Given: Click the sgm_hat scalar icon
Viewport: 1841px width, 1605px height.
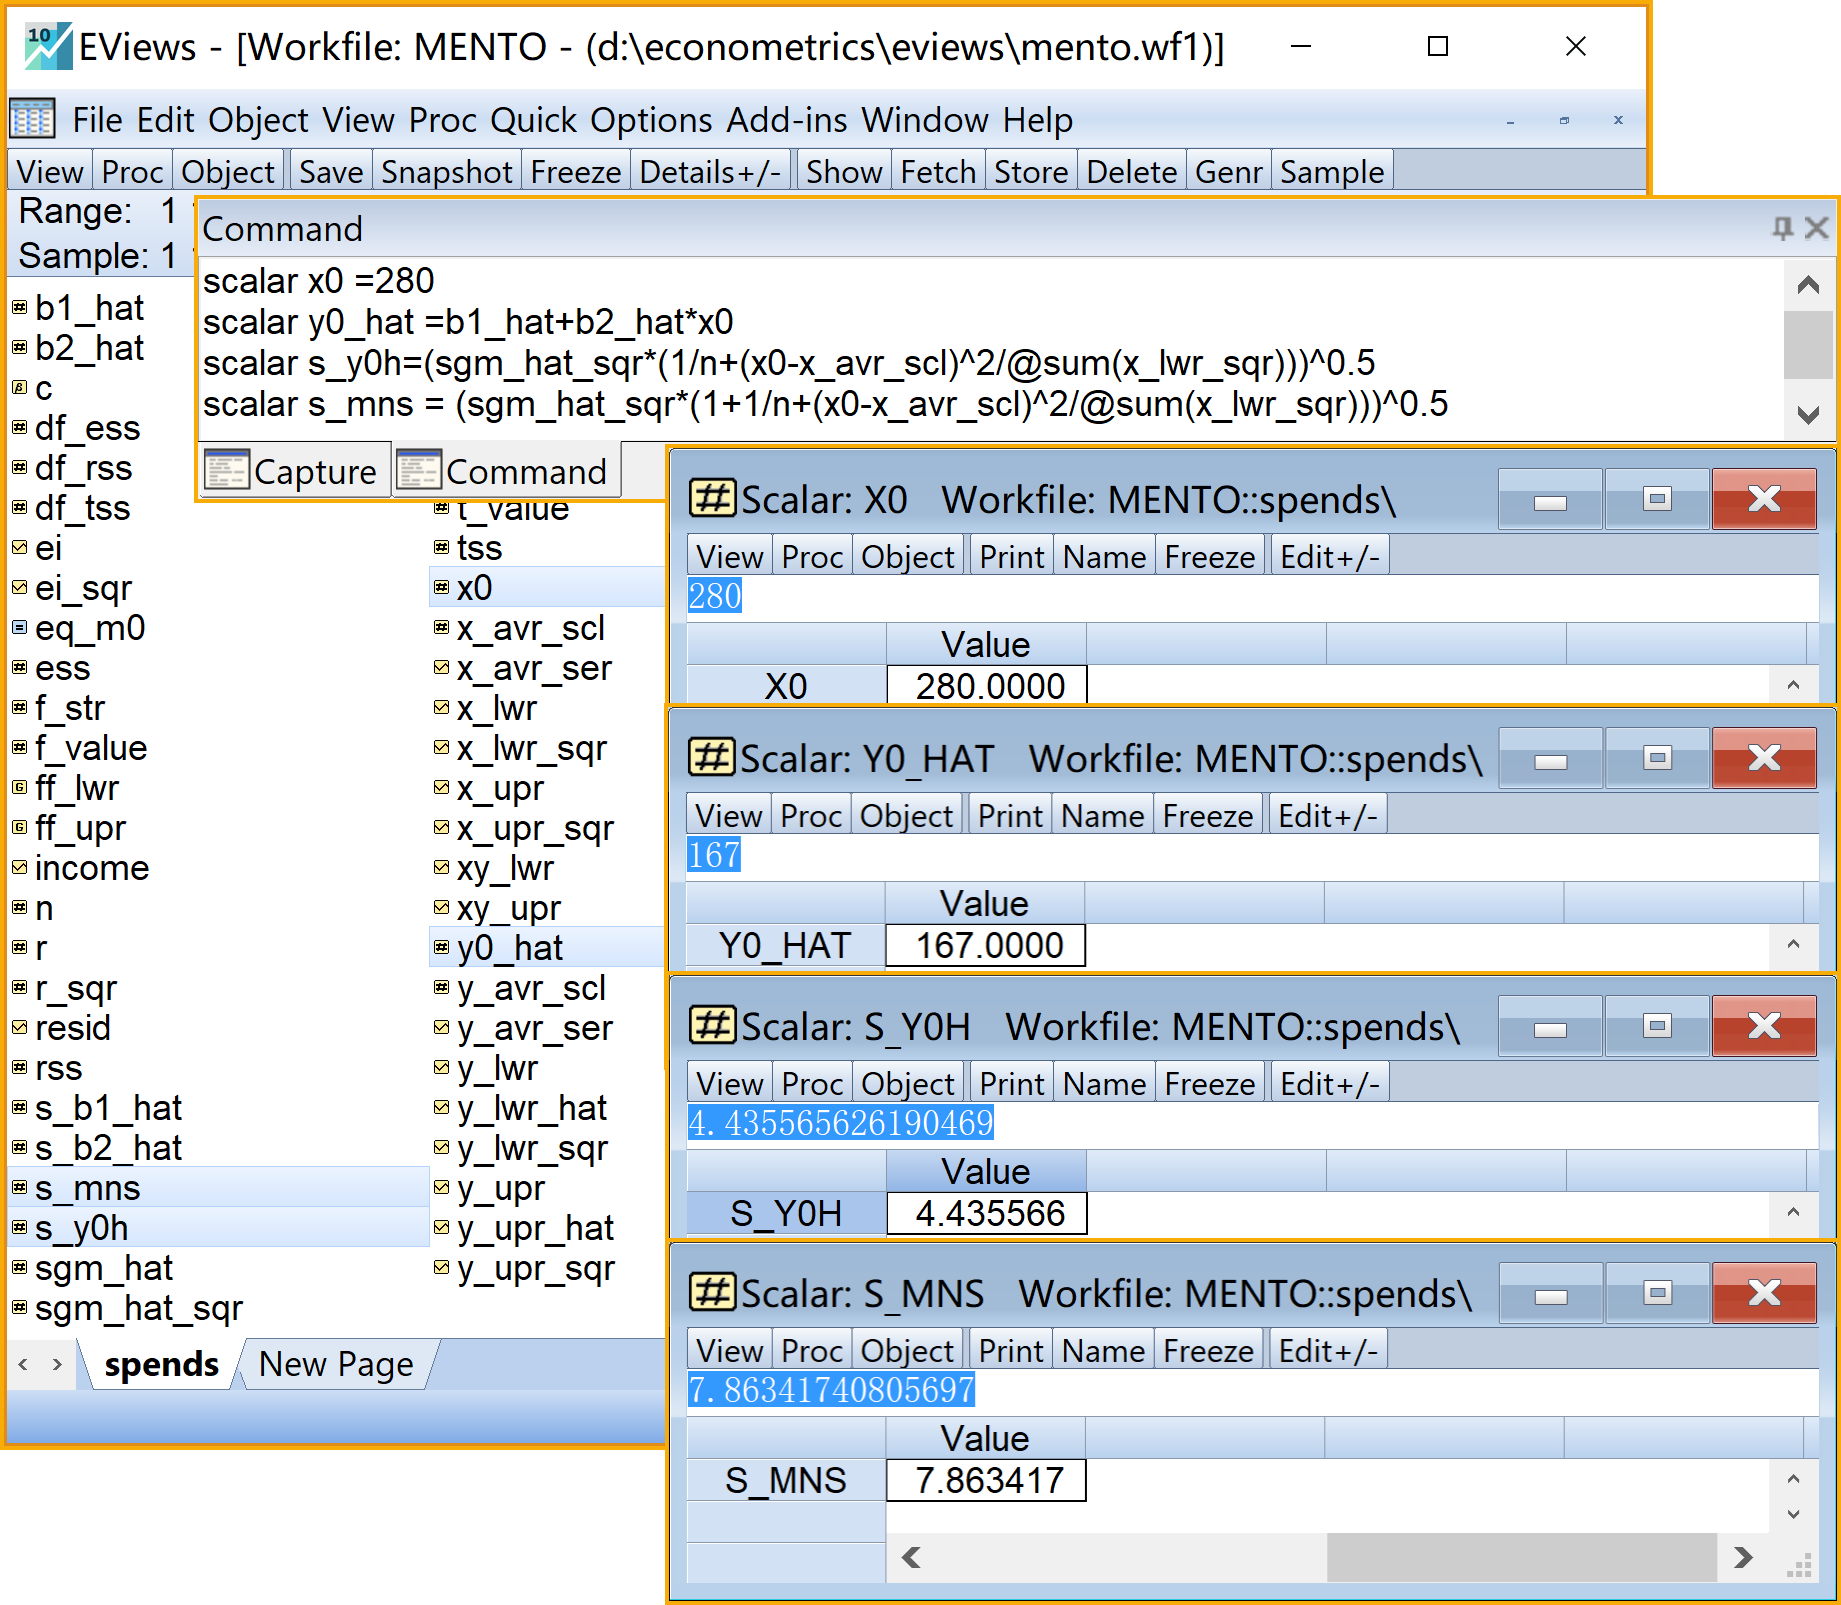Looking at the screenshot, I should pyautogui.click(x=19, y=1268).
